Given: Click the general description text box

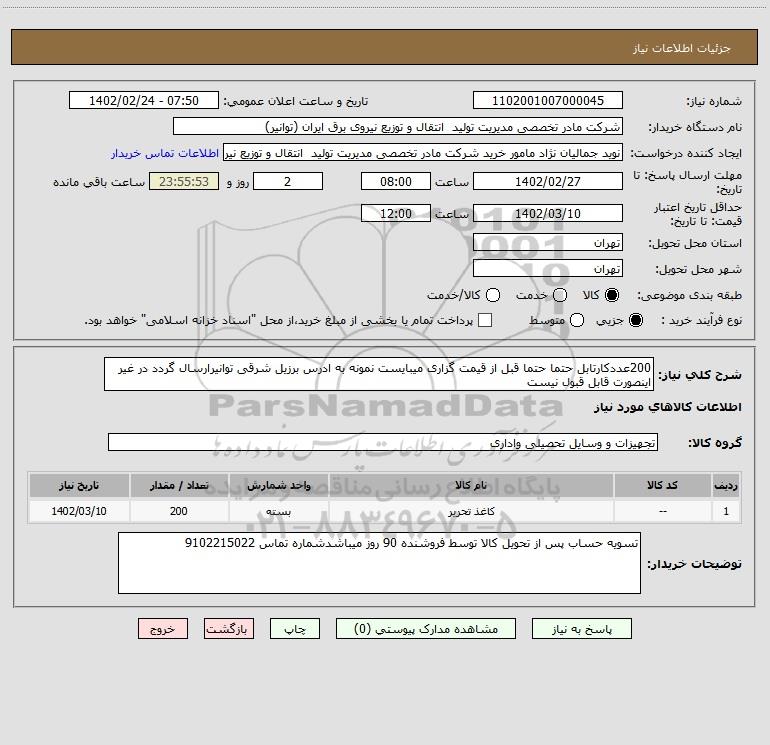Looking at the screenshot, I should 379,374.
